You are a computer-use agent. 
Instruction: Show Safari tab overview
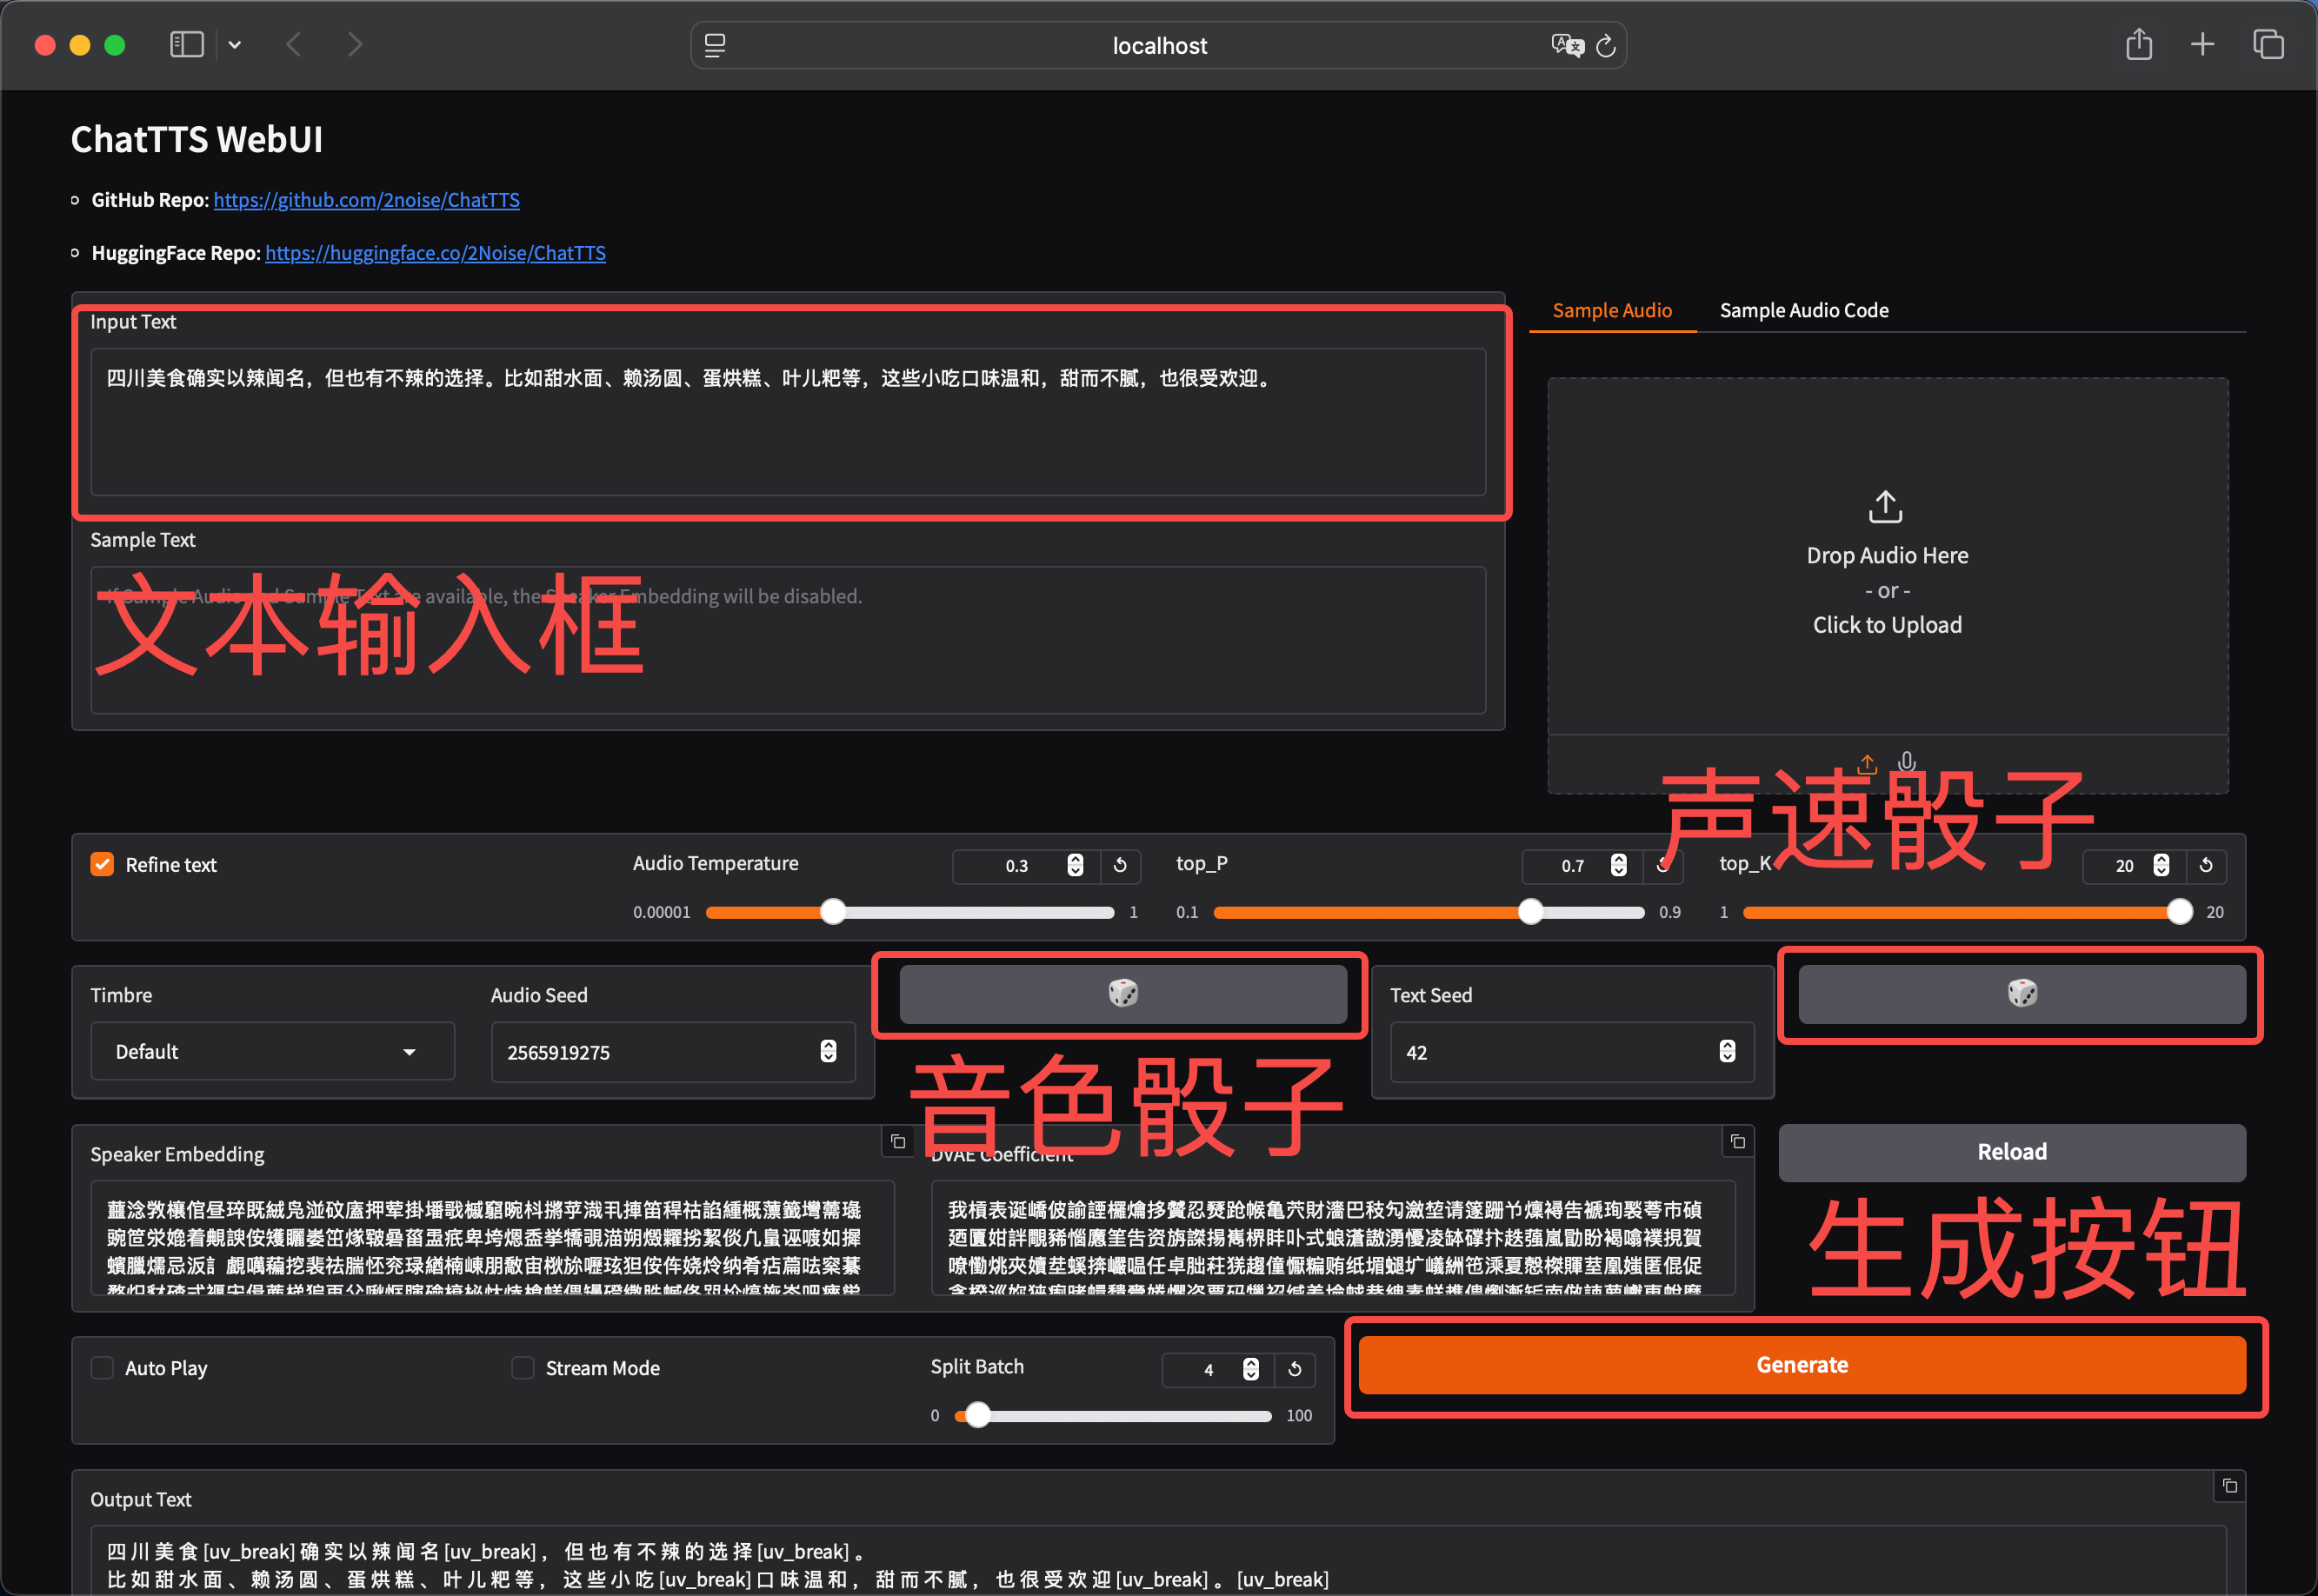2268,44
